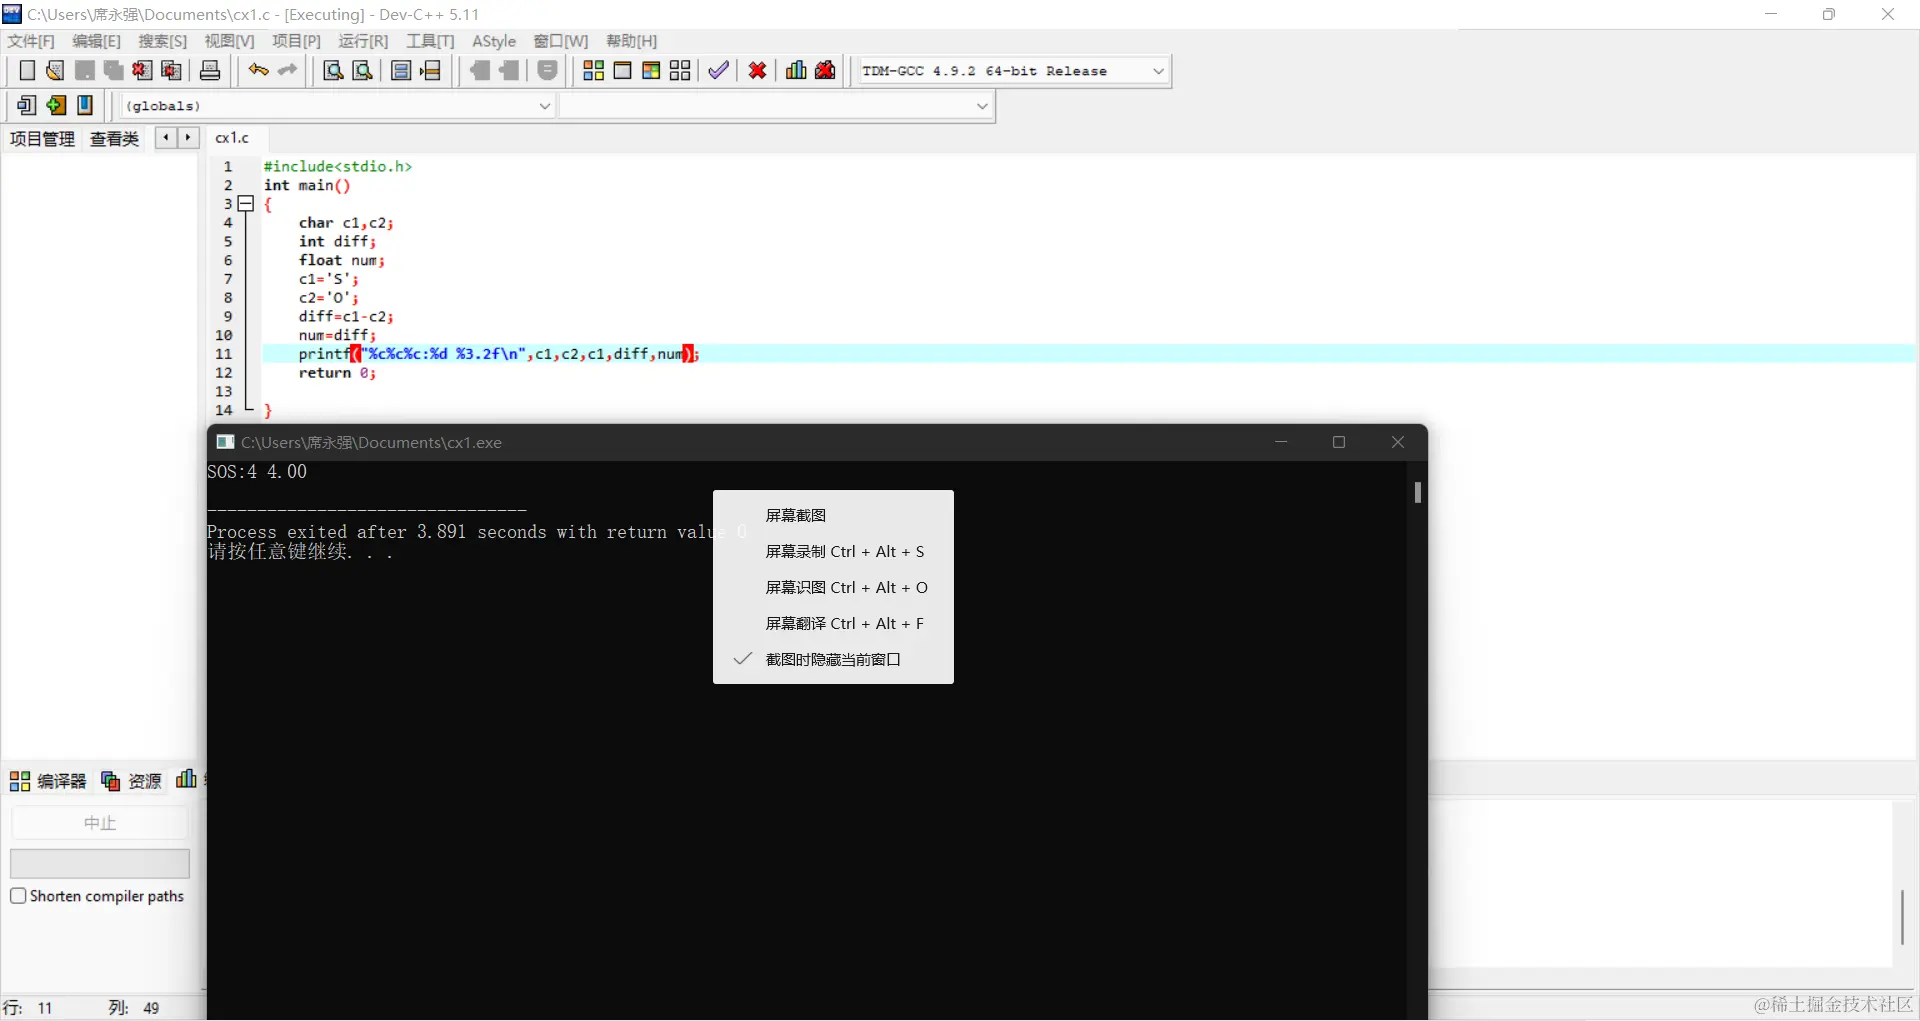Select the cx1.c editor tab

[x=233, y=138]
